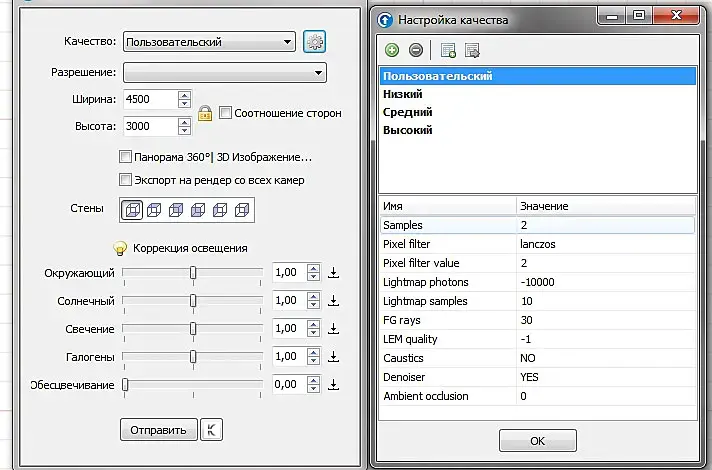Viewport: 712px width, 470px height.
Task: Close the Настройка качества window
Action: click(x=676, y=15)
